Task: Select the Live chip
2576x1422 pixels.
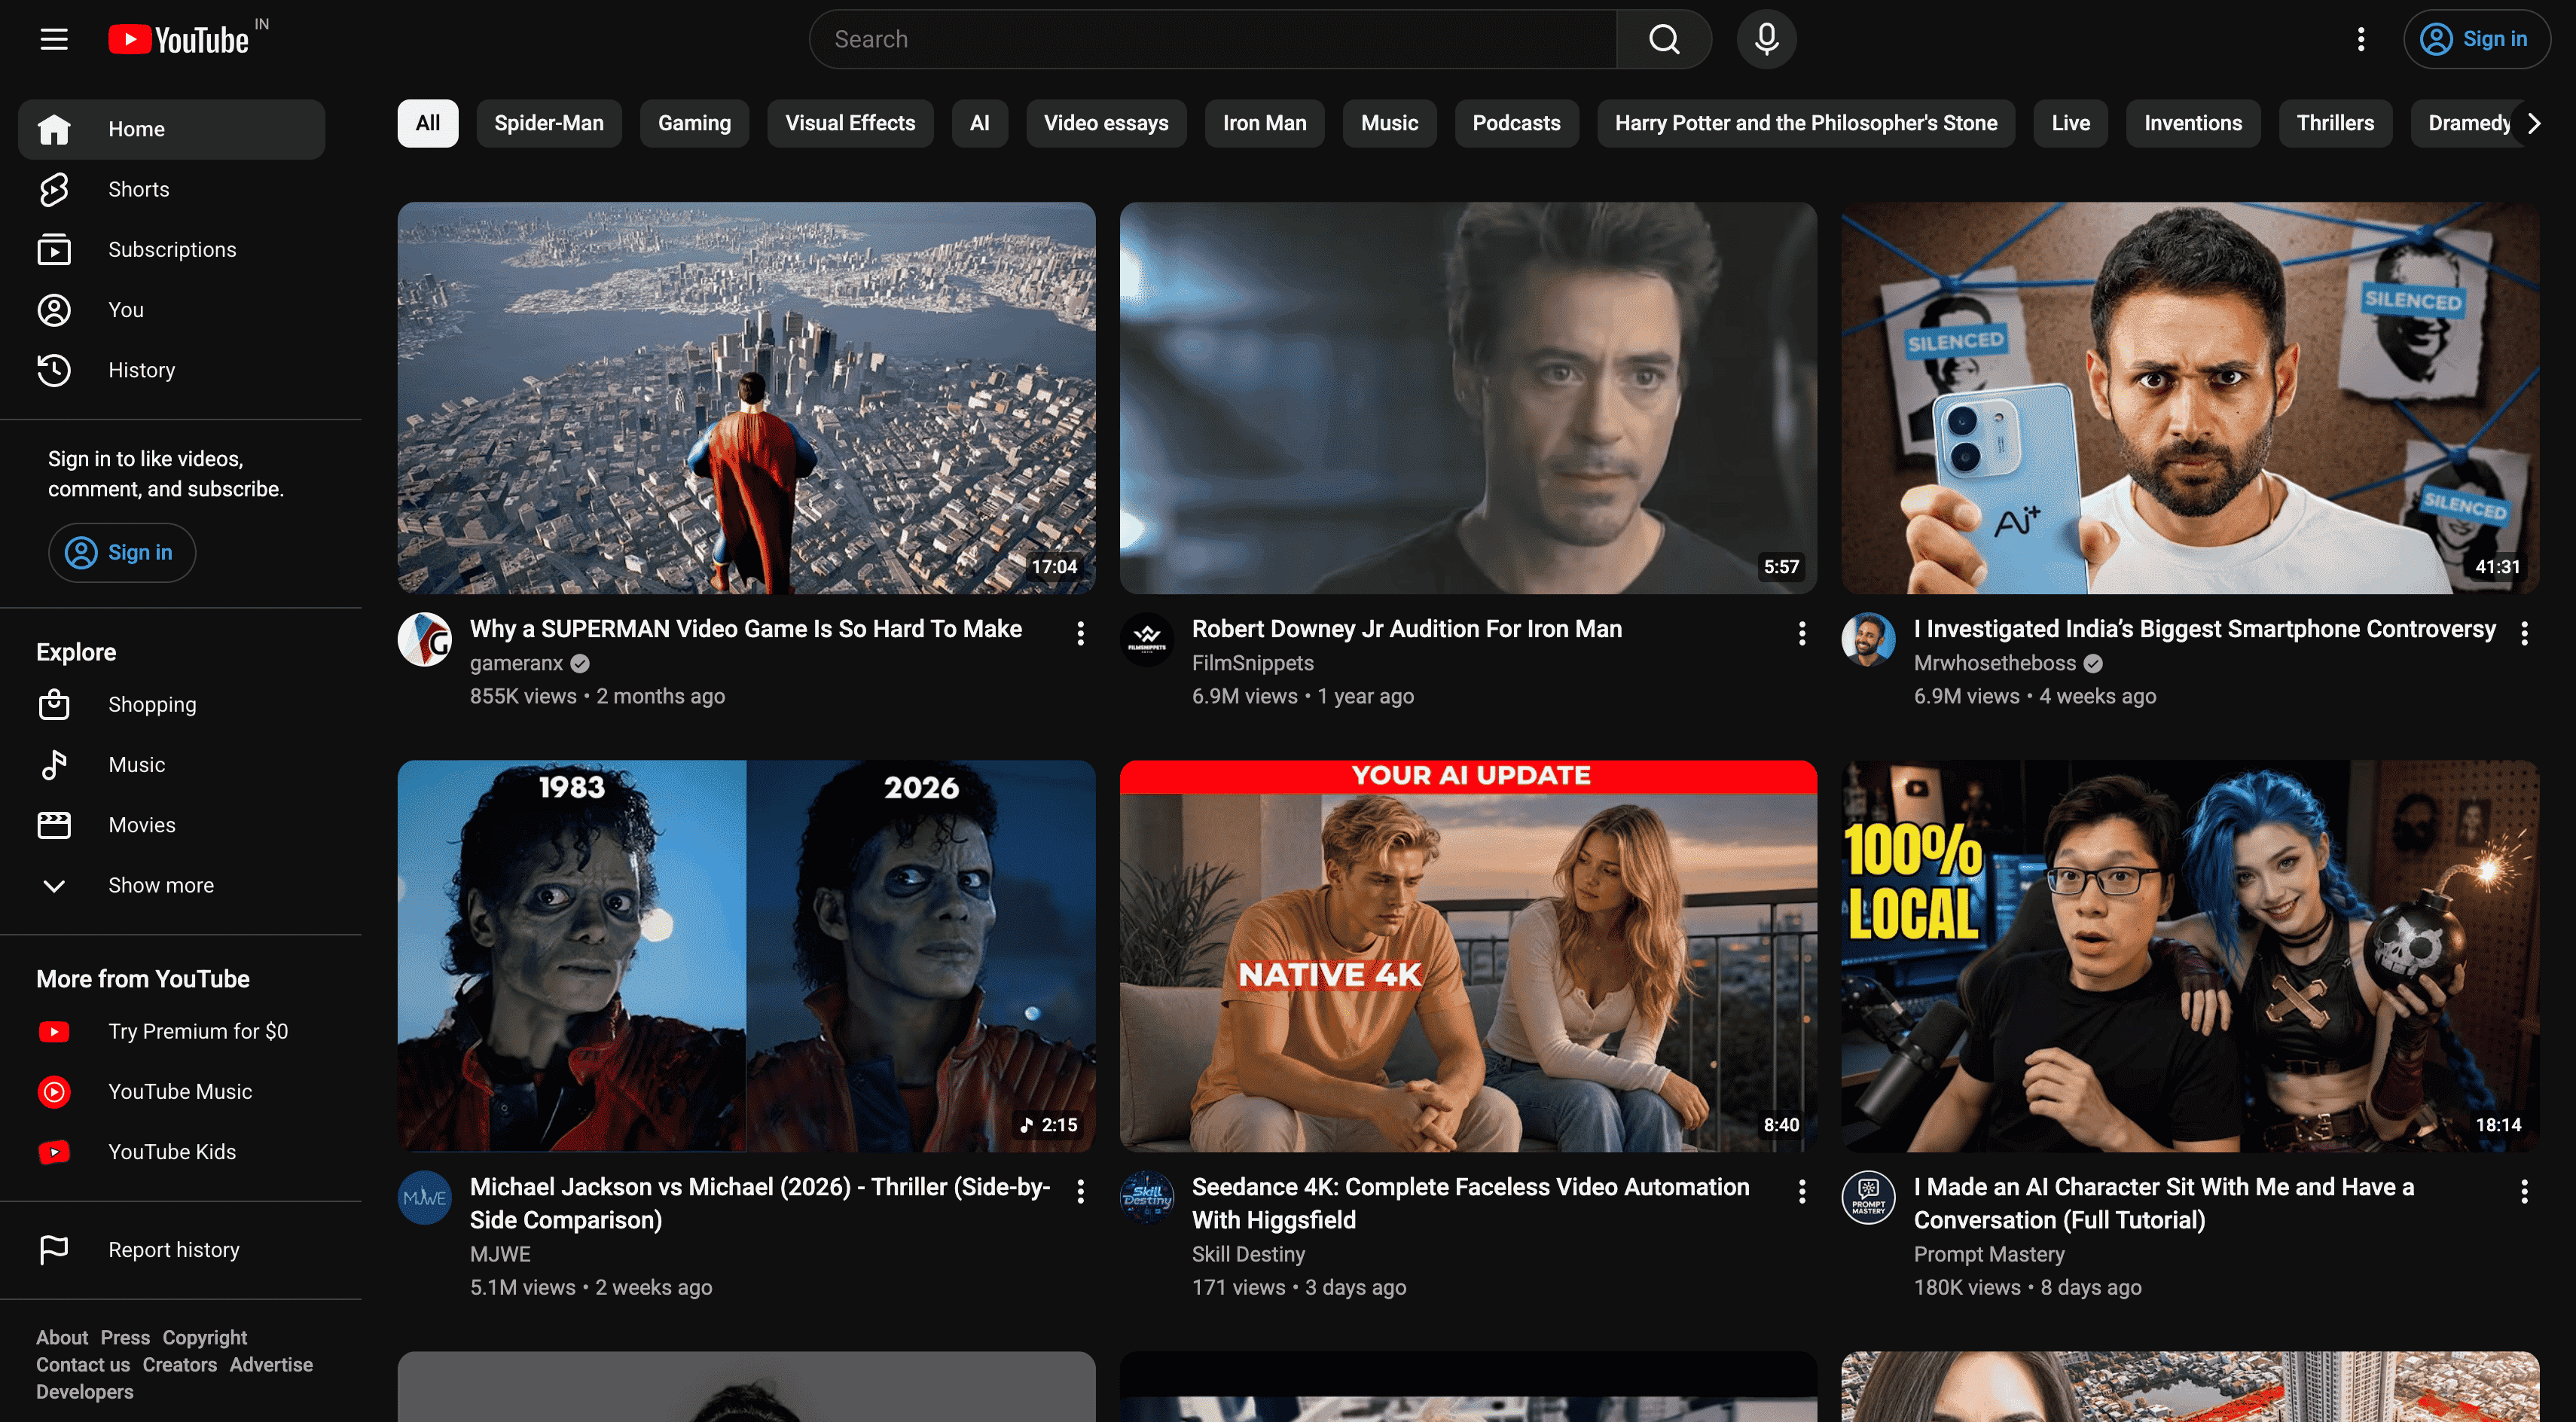Action: [2070, 123]
